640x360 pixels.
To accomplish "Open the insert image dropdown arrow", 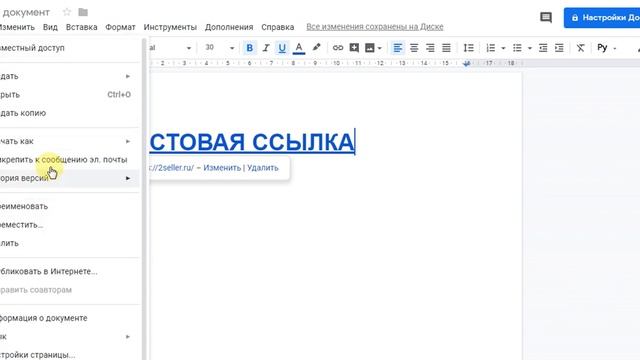I will [380, 48].
